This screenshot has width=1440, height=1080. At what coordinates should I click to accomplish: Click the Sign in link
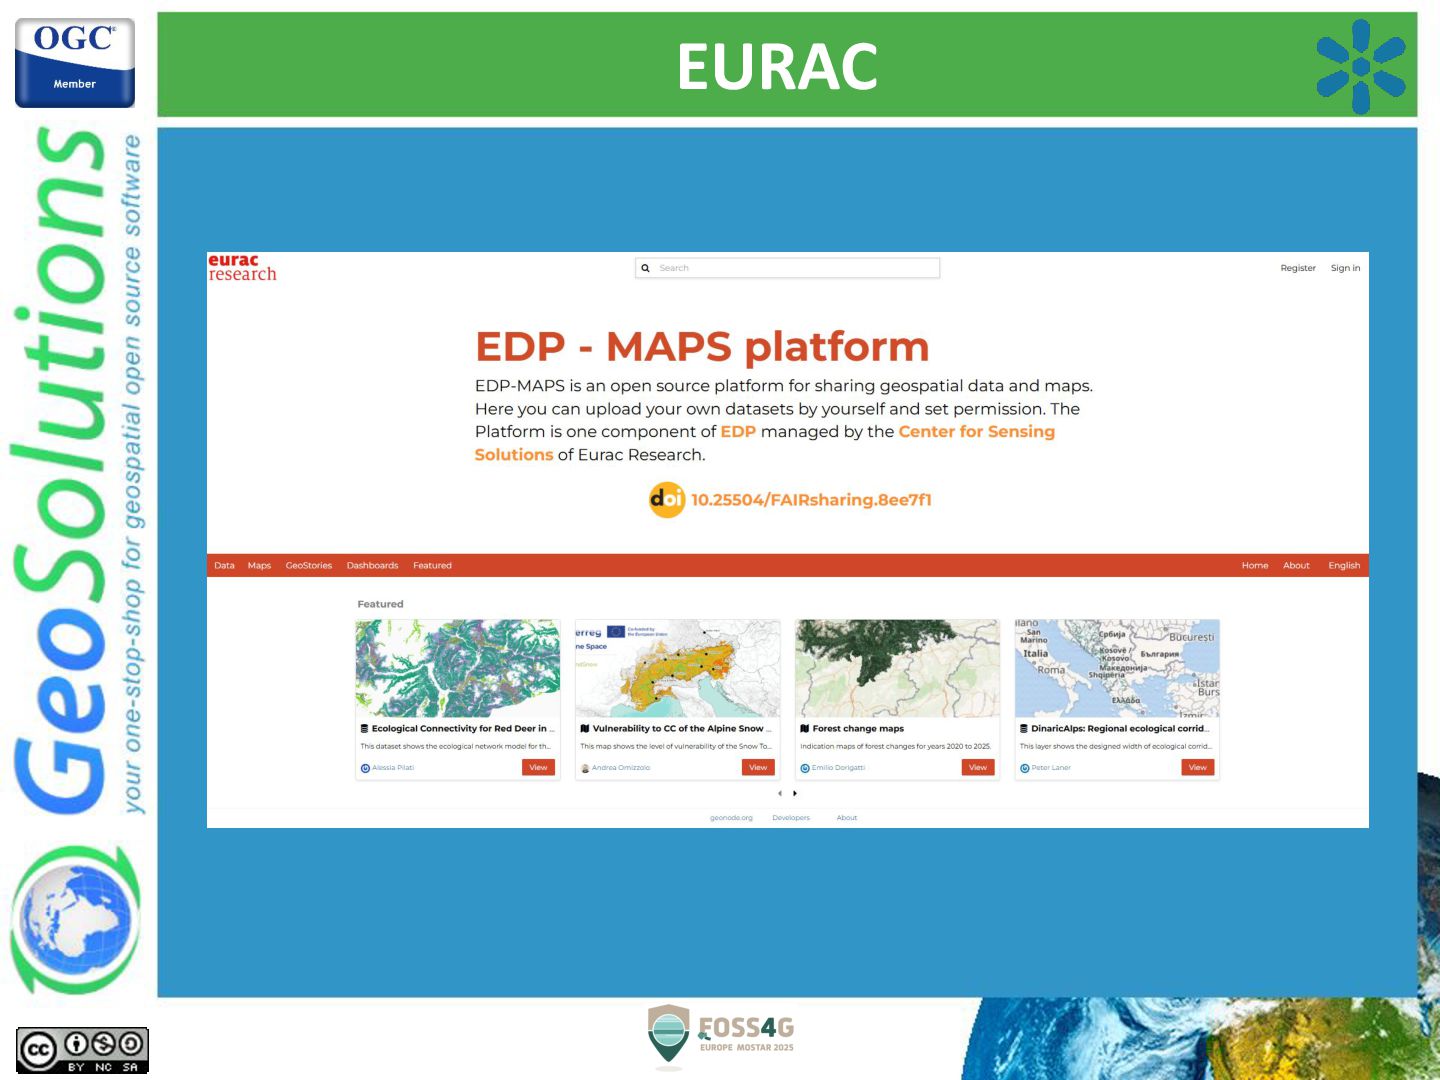1345,268
